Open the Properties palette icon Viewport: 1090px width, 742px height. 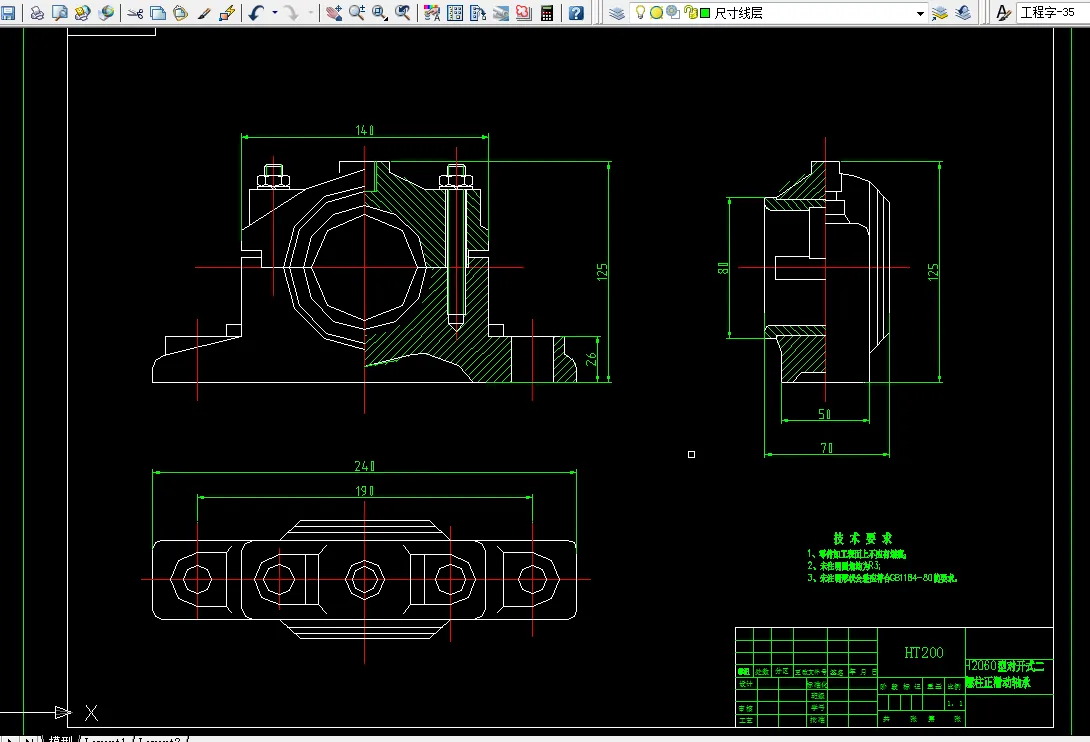[432, 13]
